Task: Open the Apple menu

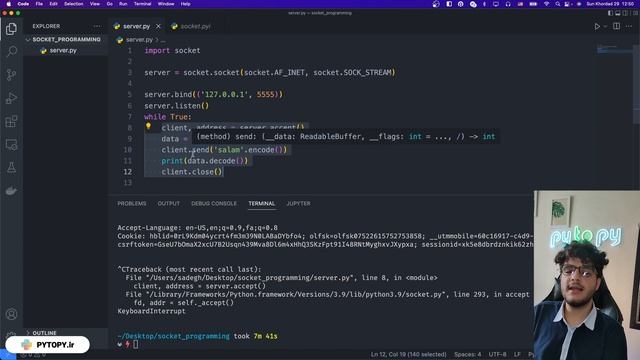Action: 8,4
